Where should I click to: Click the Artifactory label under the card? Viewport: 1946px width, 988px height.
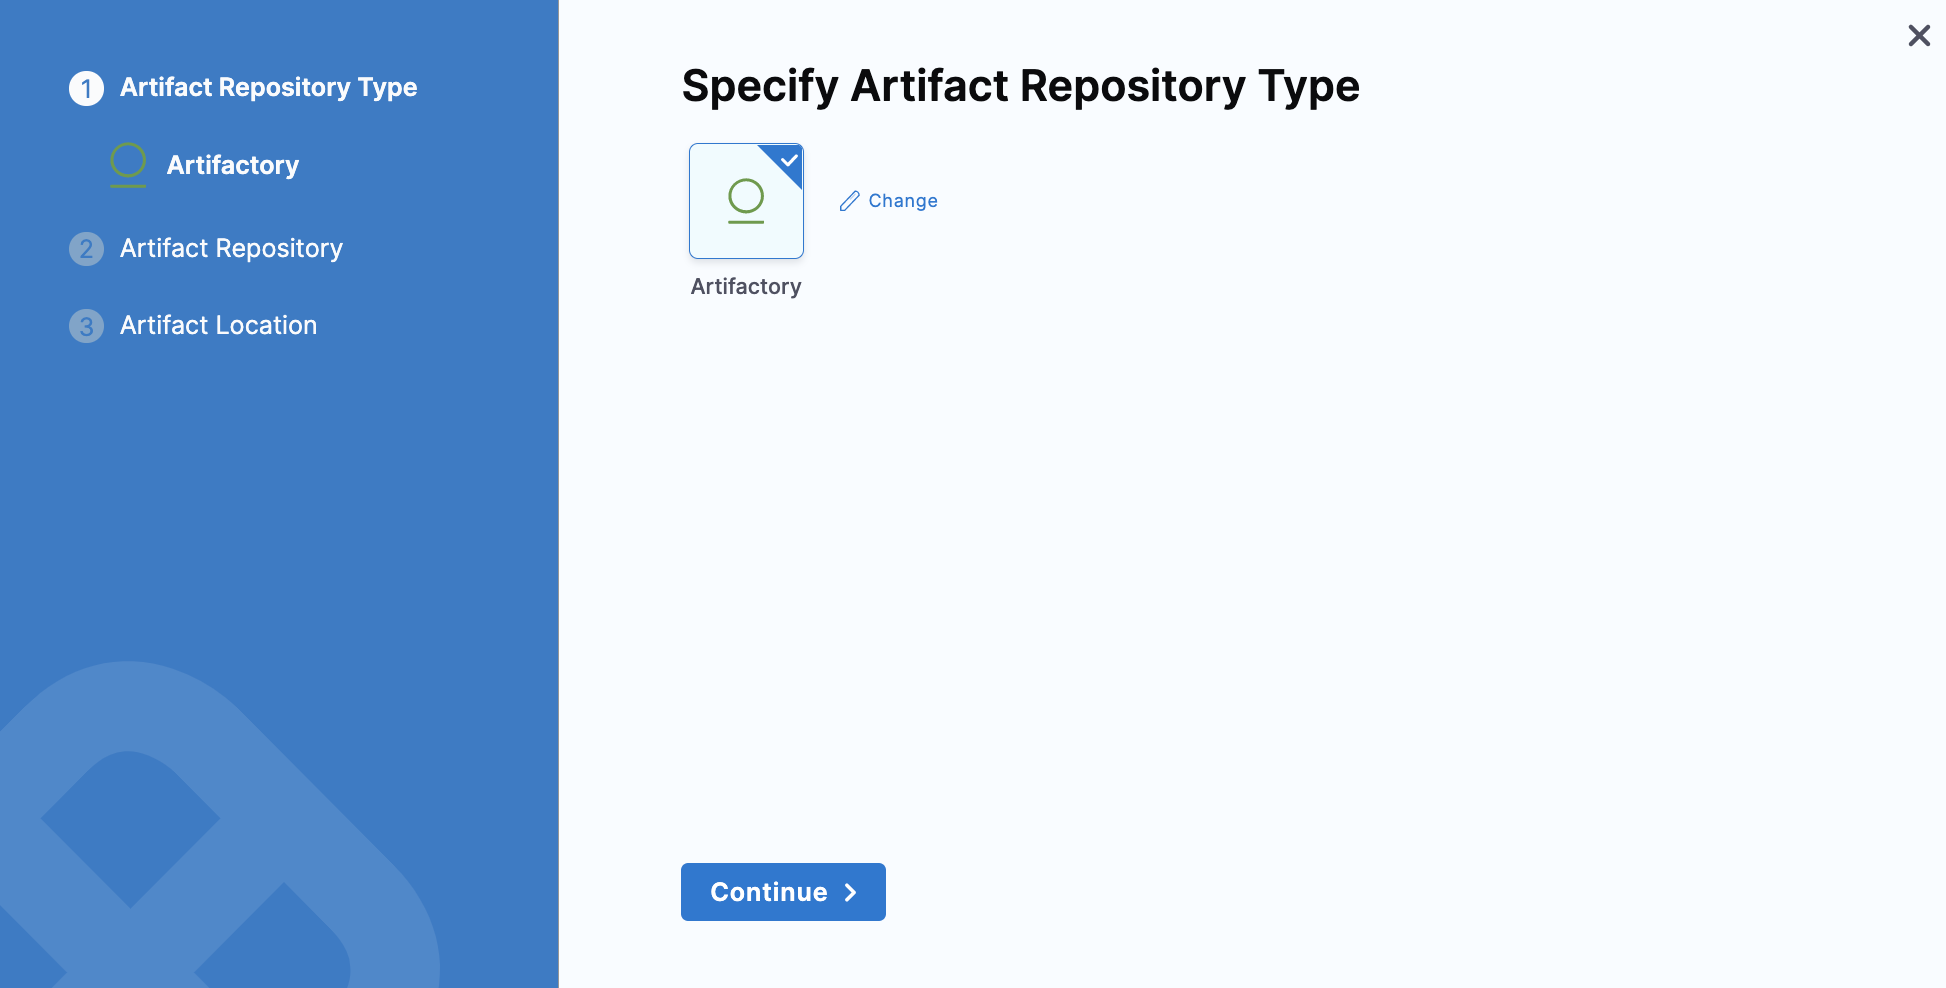pos(746,287)
